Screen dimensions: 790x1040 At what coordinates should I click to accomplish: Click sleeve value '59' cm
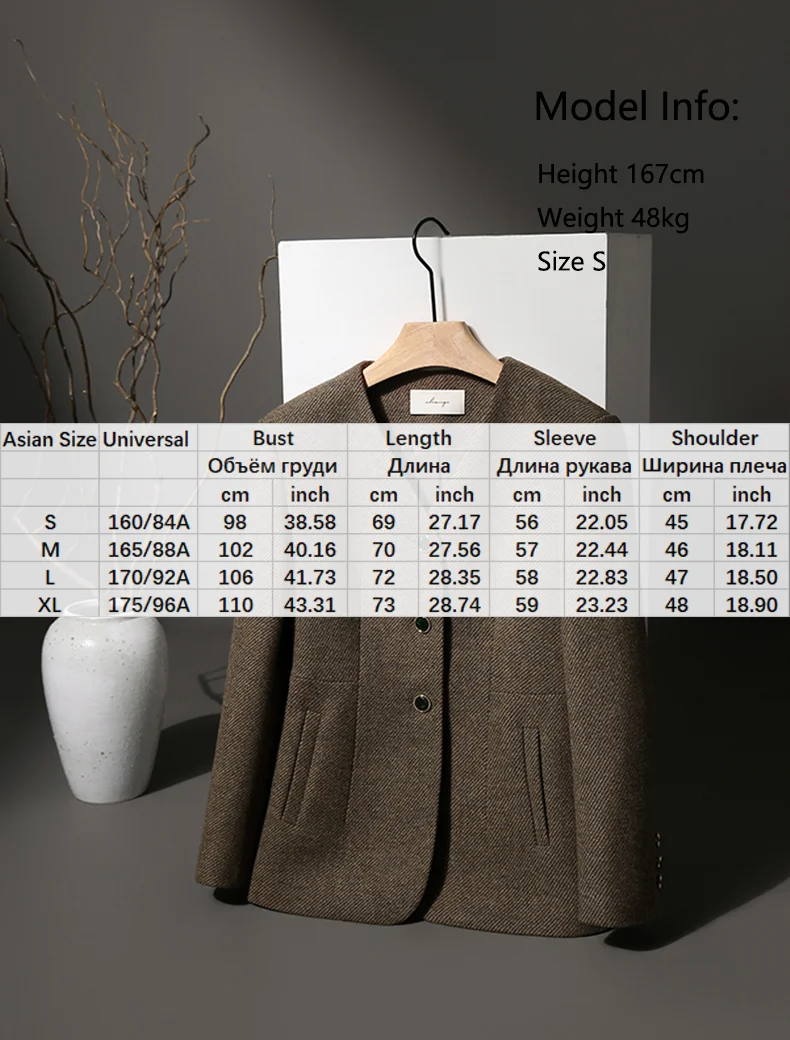[527, 605]
